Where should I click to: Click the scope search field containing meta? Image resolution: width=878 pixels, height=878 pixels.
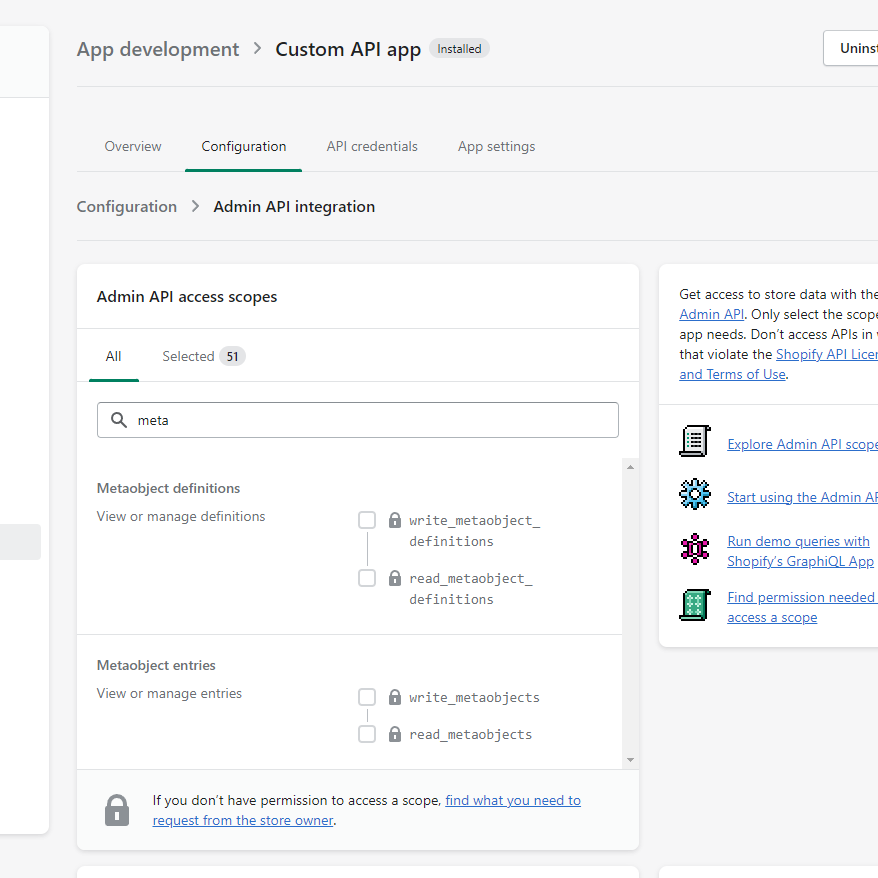point(358,420)
